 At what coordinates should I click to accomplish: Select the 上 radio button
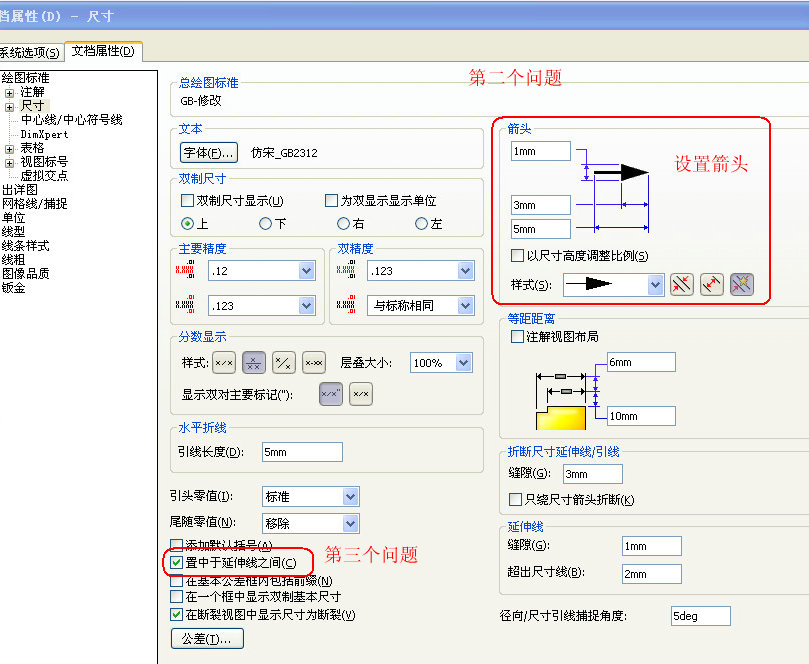(x=187, y=223)
